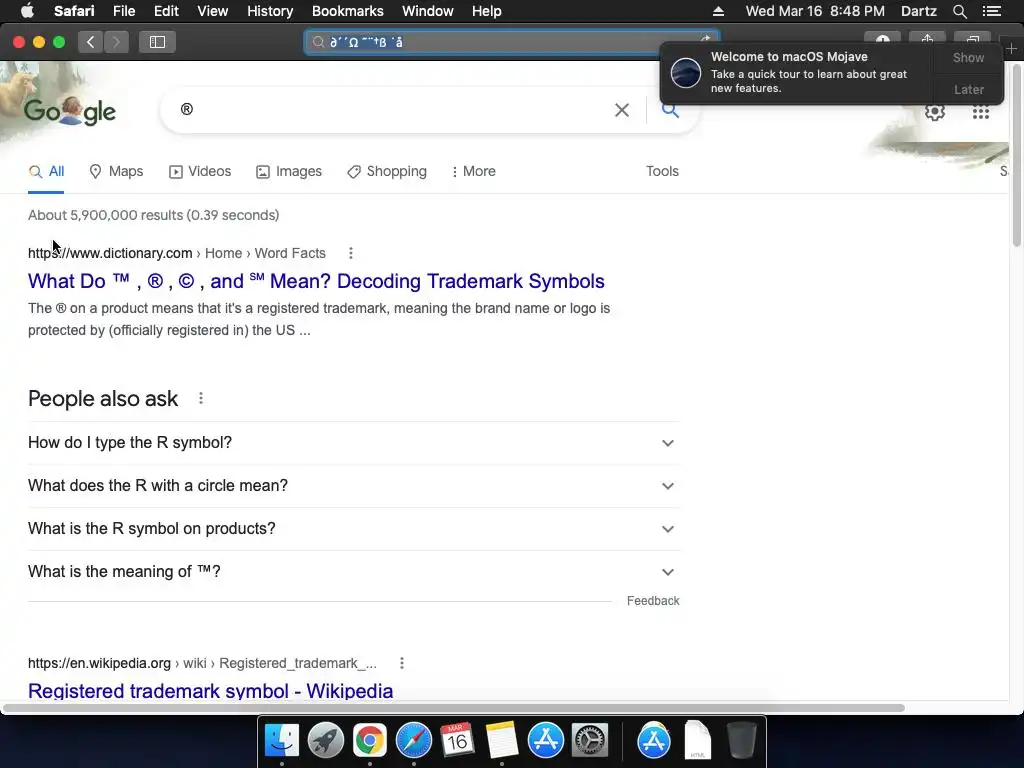Open App Store icon left of System Preferences

pos(545,741)
